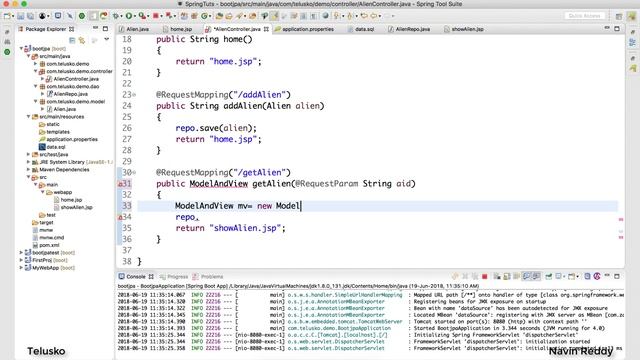The width and height of the screenshot is (640, 360).
Task: Maximize the editor area
Action: click(x=617, y=29)
